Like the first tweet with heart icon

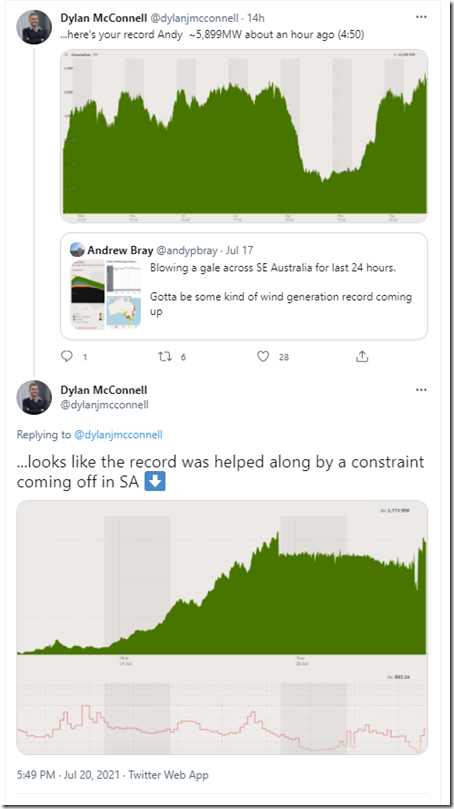click(x=263, y=356)
